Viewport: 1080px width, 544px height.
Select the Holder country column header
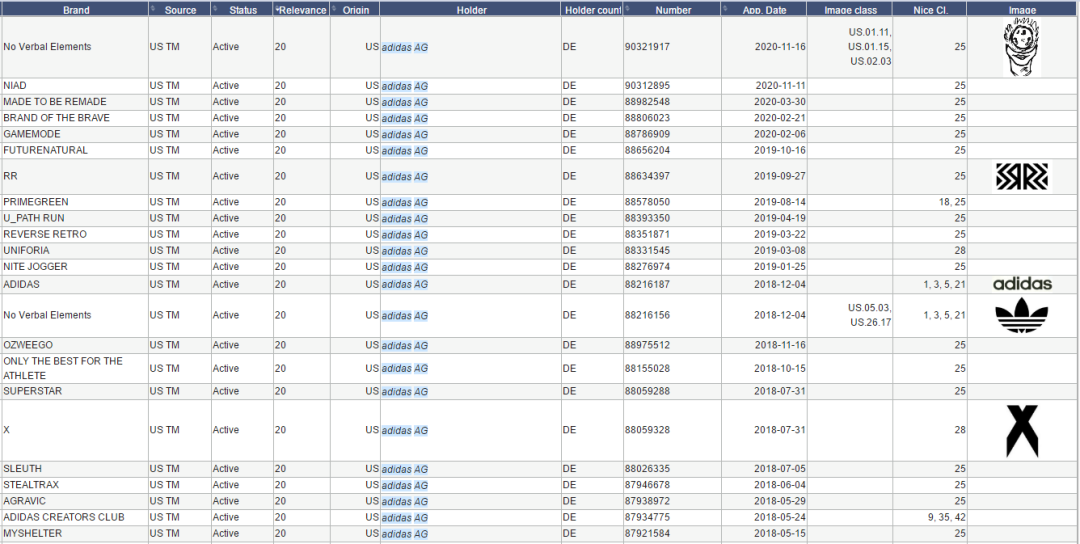point(592,10)
